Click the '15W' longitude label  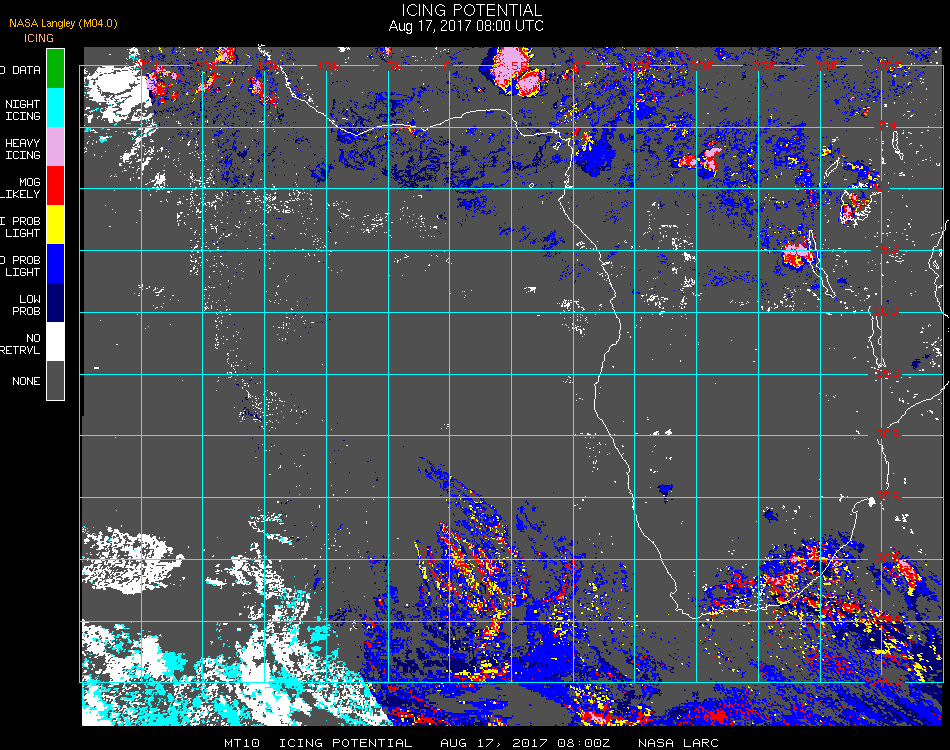(268, 66)
